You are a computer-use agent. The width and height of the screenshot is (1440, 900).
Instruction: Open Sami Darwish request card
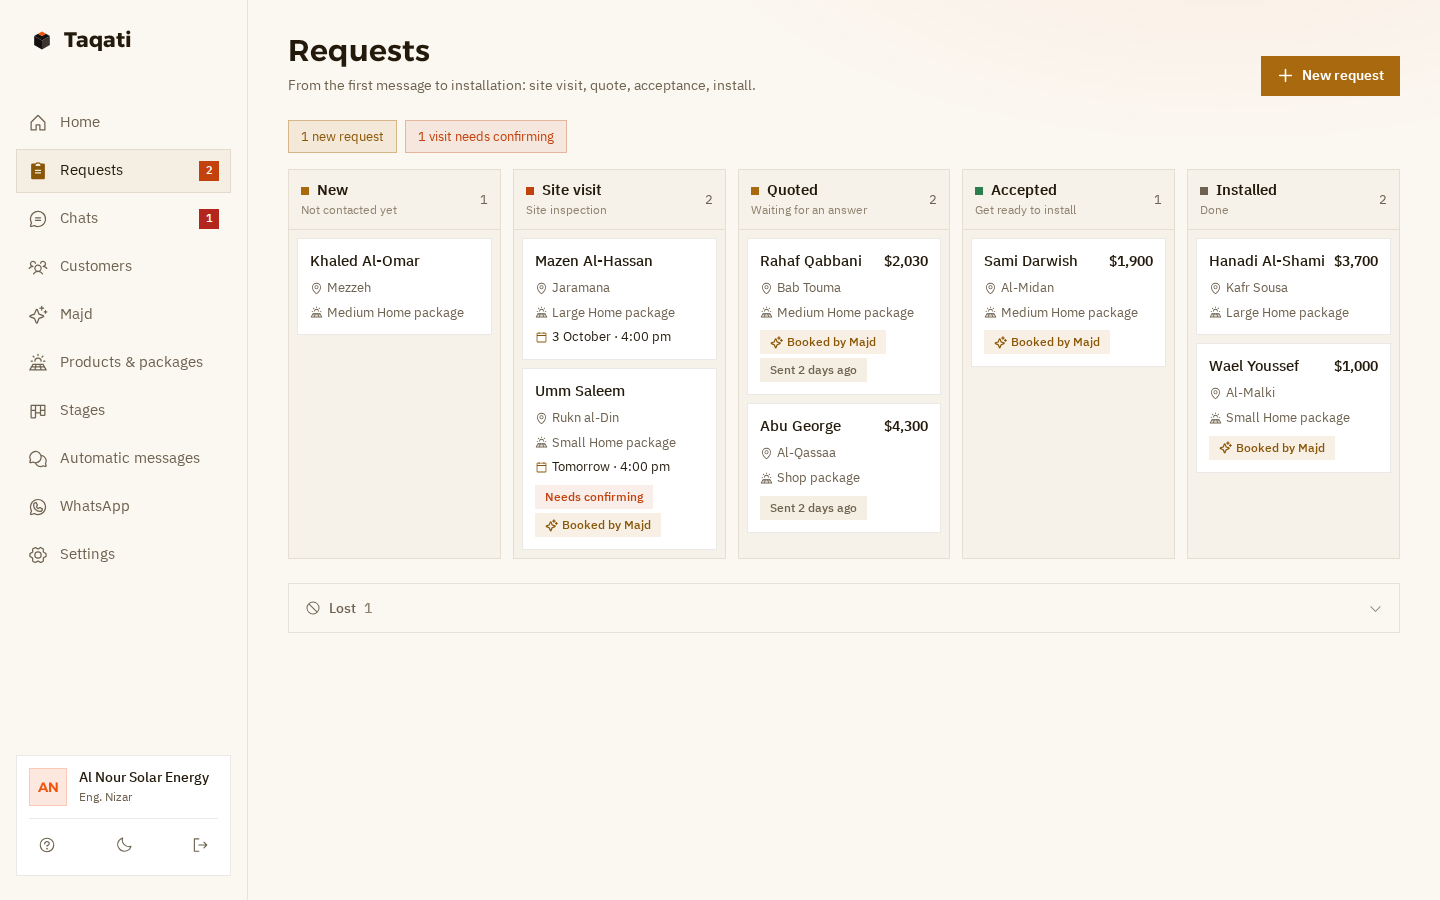[1068, 302]
